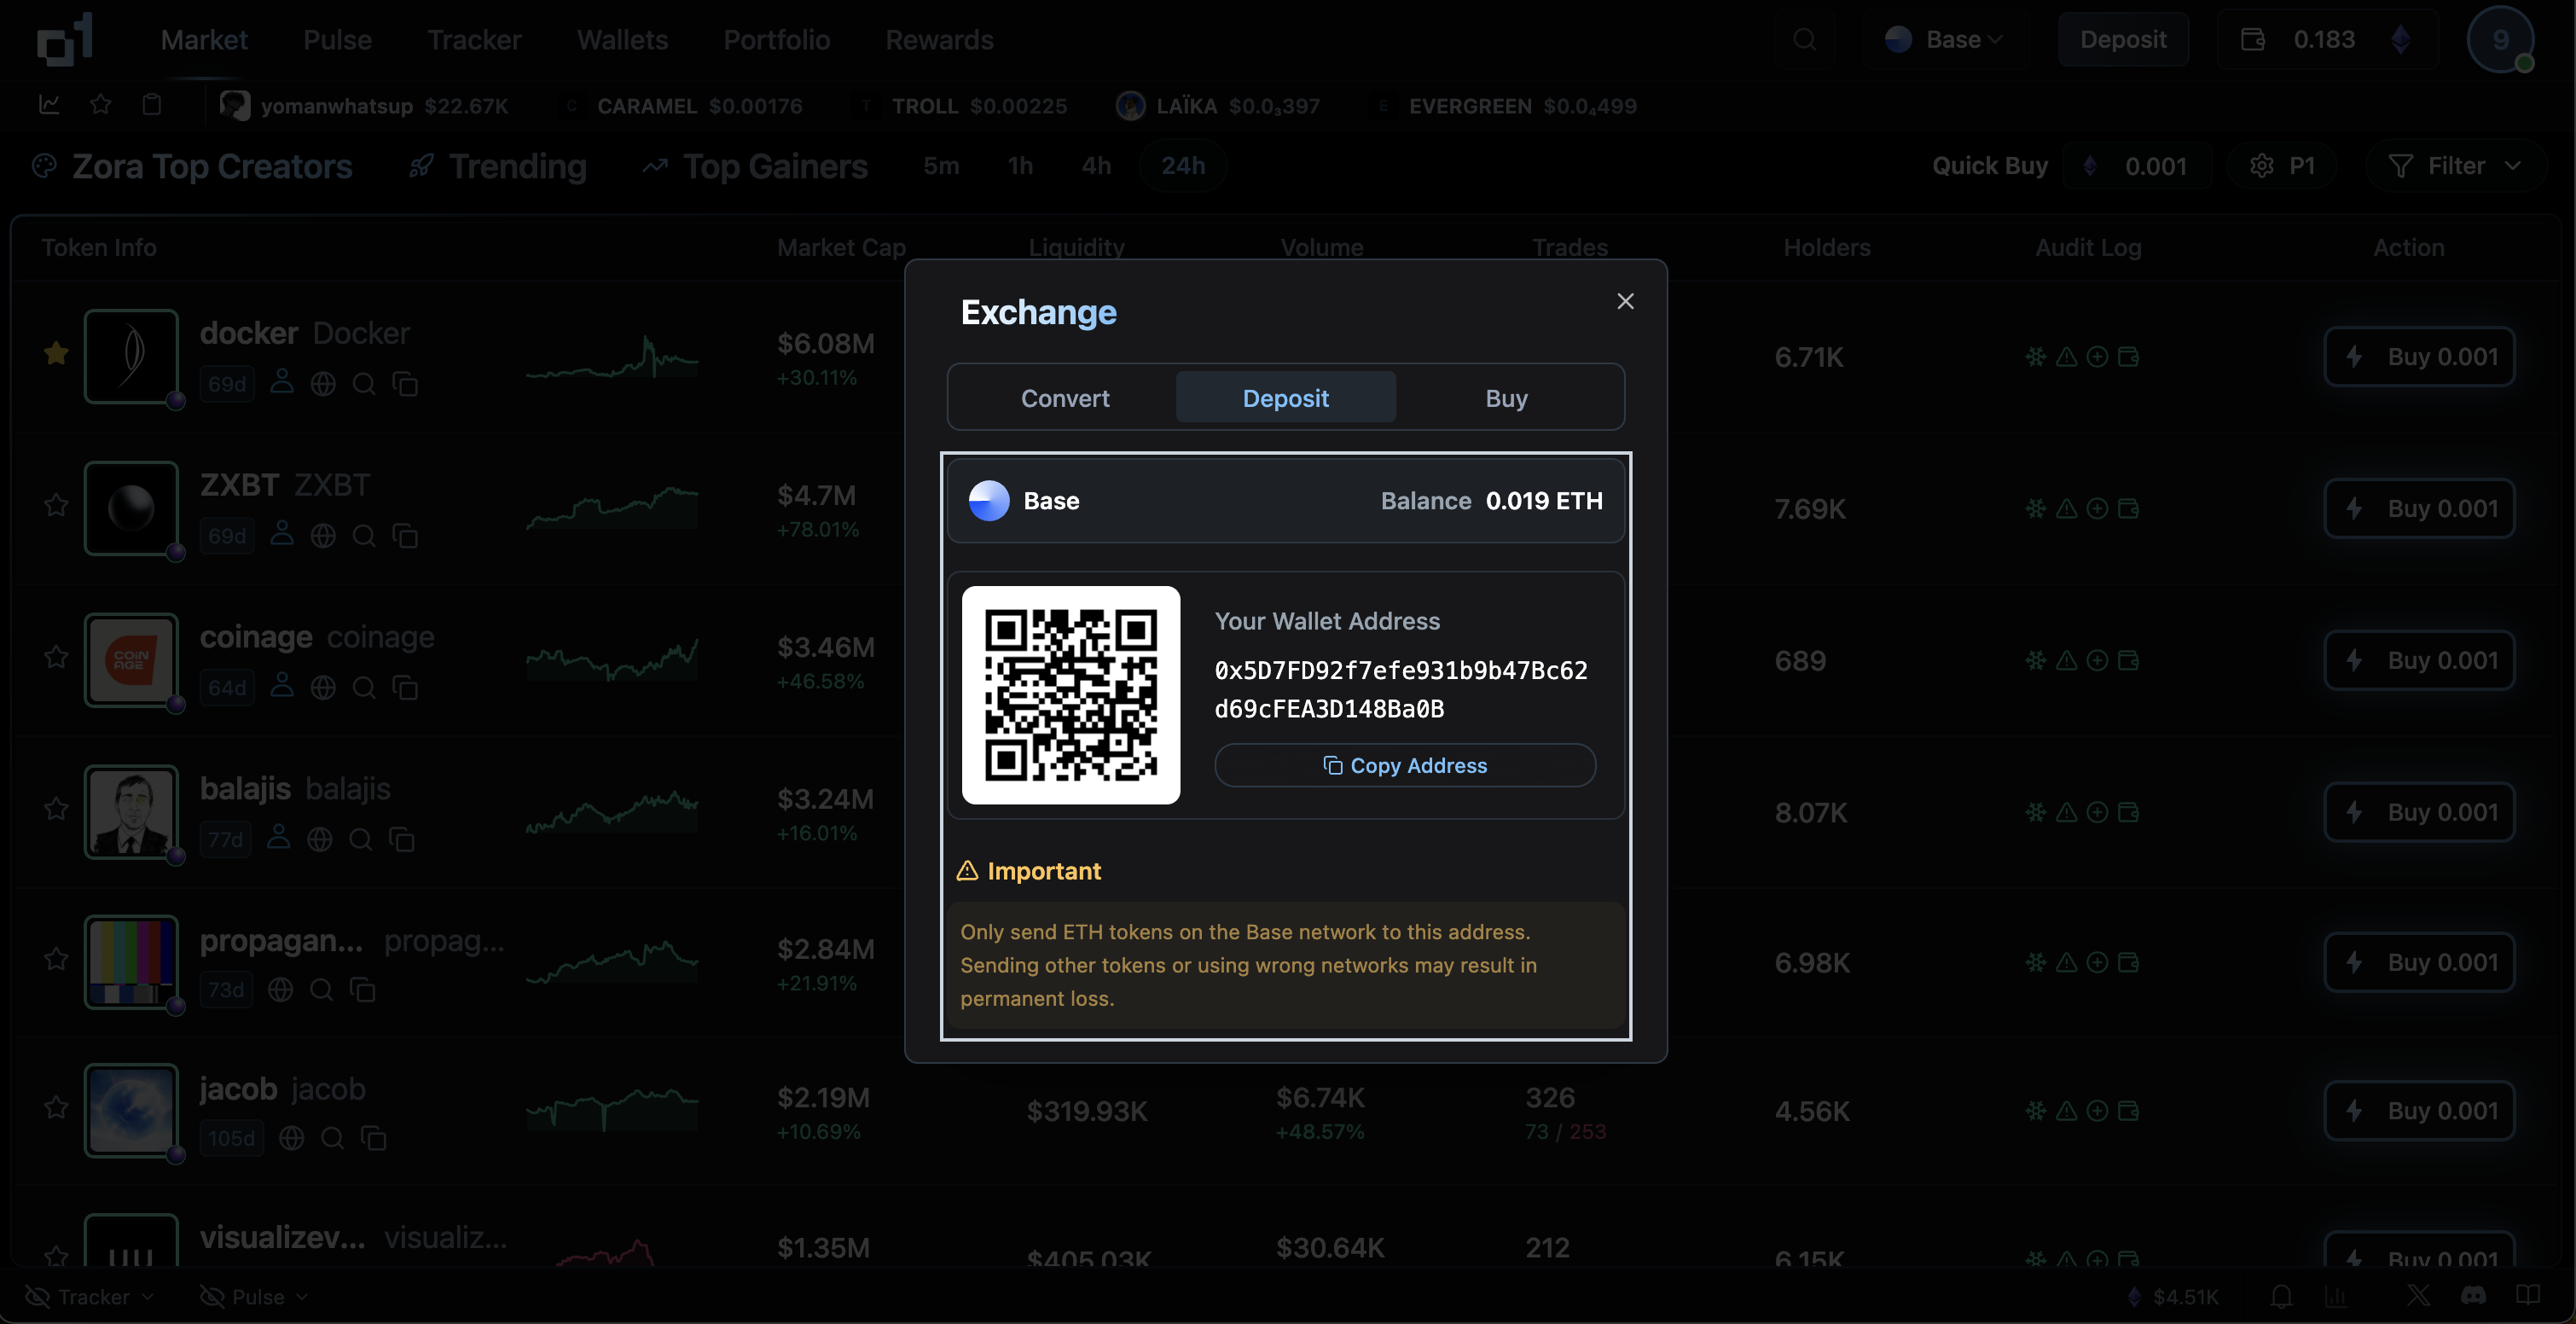The image size is (2576, 1324).
Task: Click the wallet icon in ZXBT's audit log
Action: tap(2129, 508)
